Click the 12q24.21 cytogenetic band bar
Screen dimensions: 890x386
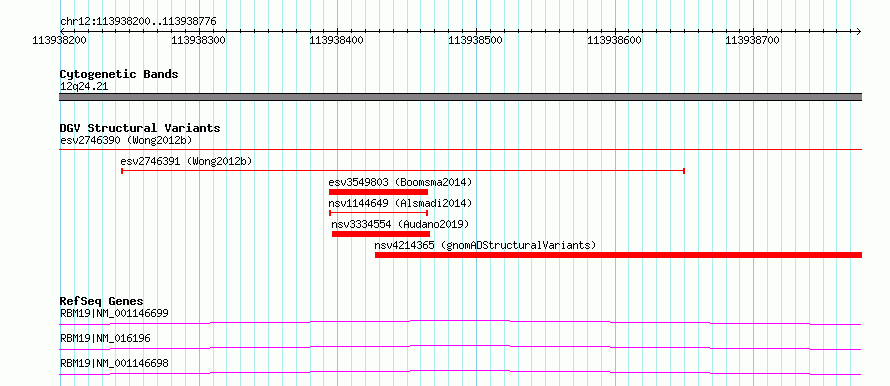pyautogui.click(x=461, y=97)
